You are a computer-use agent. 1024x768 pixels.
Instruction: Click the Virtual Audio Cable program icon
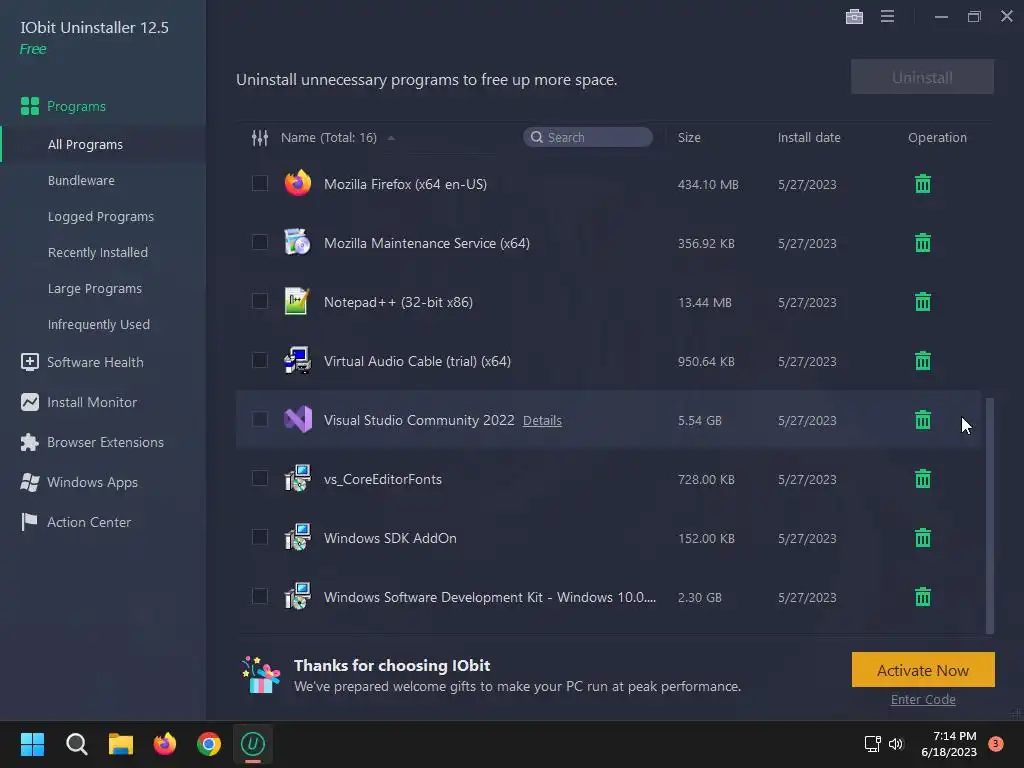coord(297,360)
